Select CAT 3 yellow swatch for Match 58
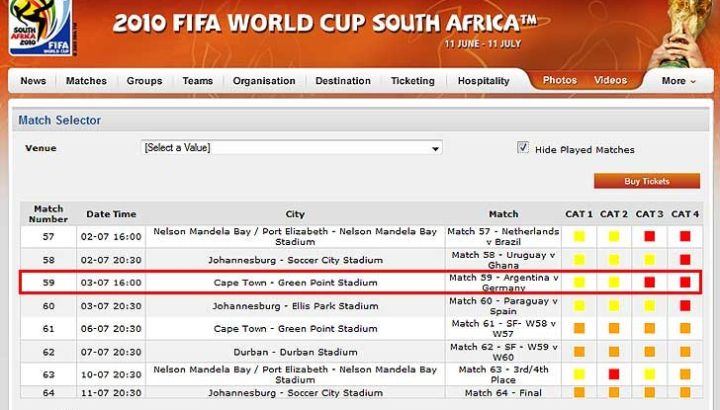Viewport: 720px width, 410px height. click(649, 260)
